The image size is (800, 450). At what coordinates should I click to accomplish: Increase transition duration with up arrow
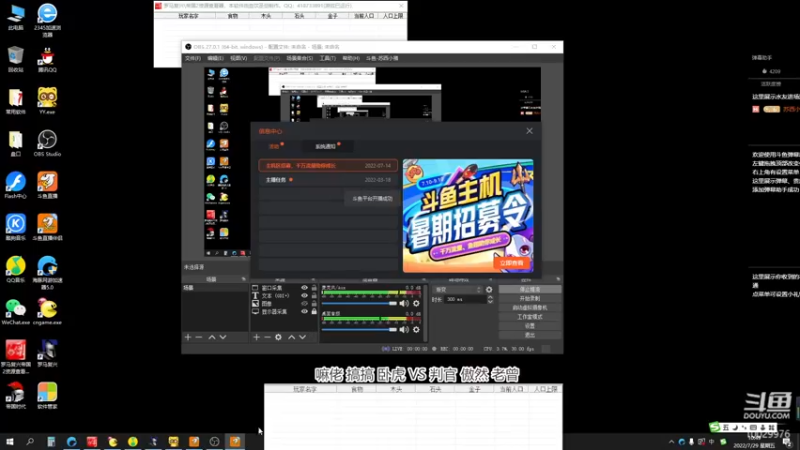click(490, 297)
